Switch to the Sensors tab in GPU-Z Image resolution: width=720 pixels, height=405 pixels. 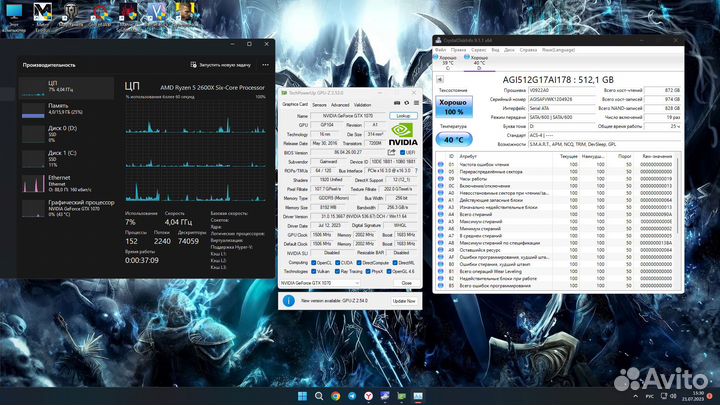319,105
